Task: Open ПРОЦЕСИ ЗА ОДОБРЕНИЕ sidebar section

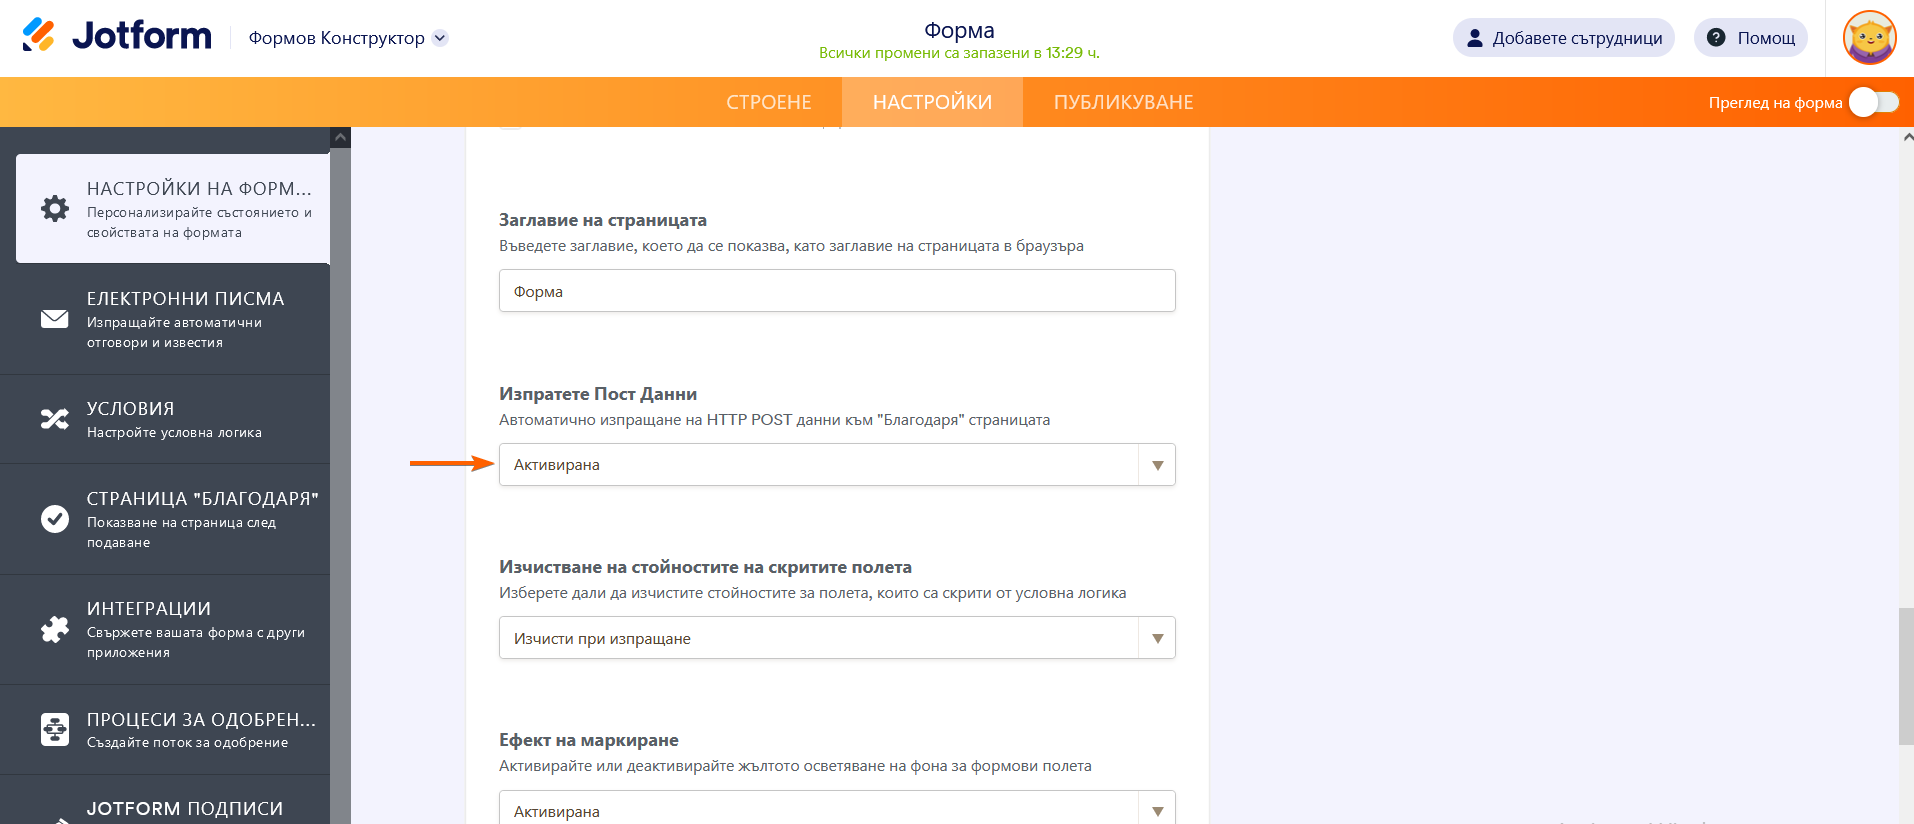Action: (165, 729)
